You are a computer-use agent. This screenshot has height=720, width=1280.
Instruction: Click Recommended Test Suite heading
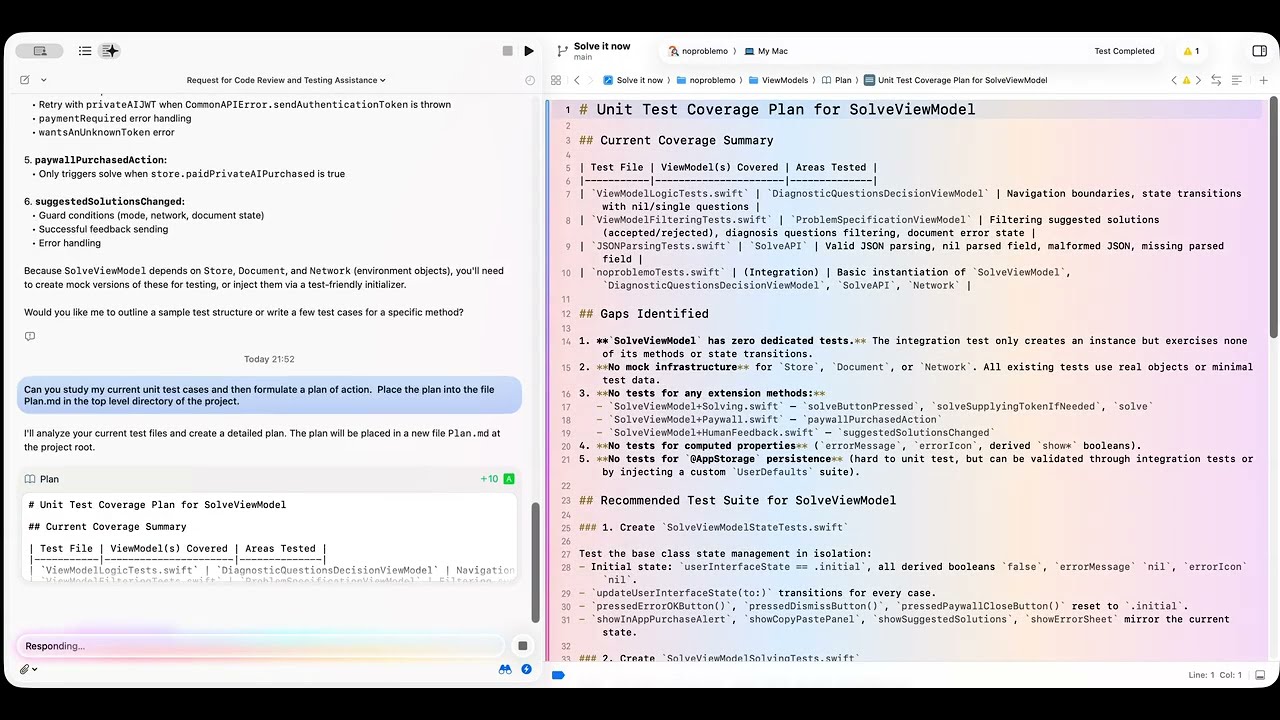[737, 500]
